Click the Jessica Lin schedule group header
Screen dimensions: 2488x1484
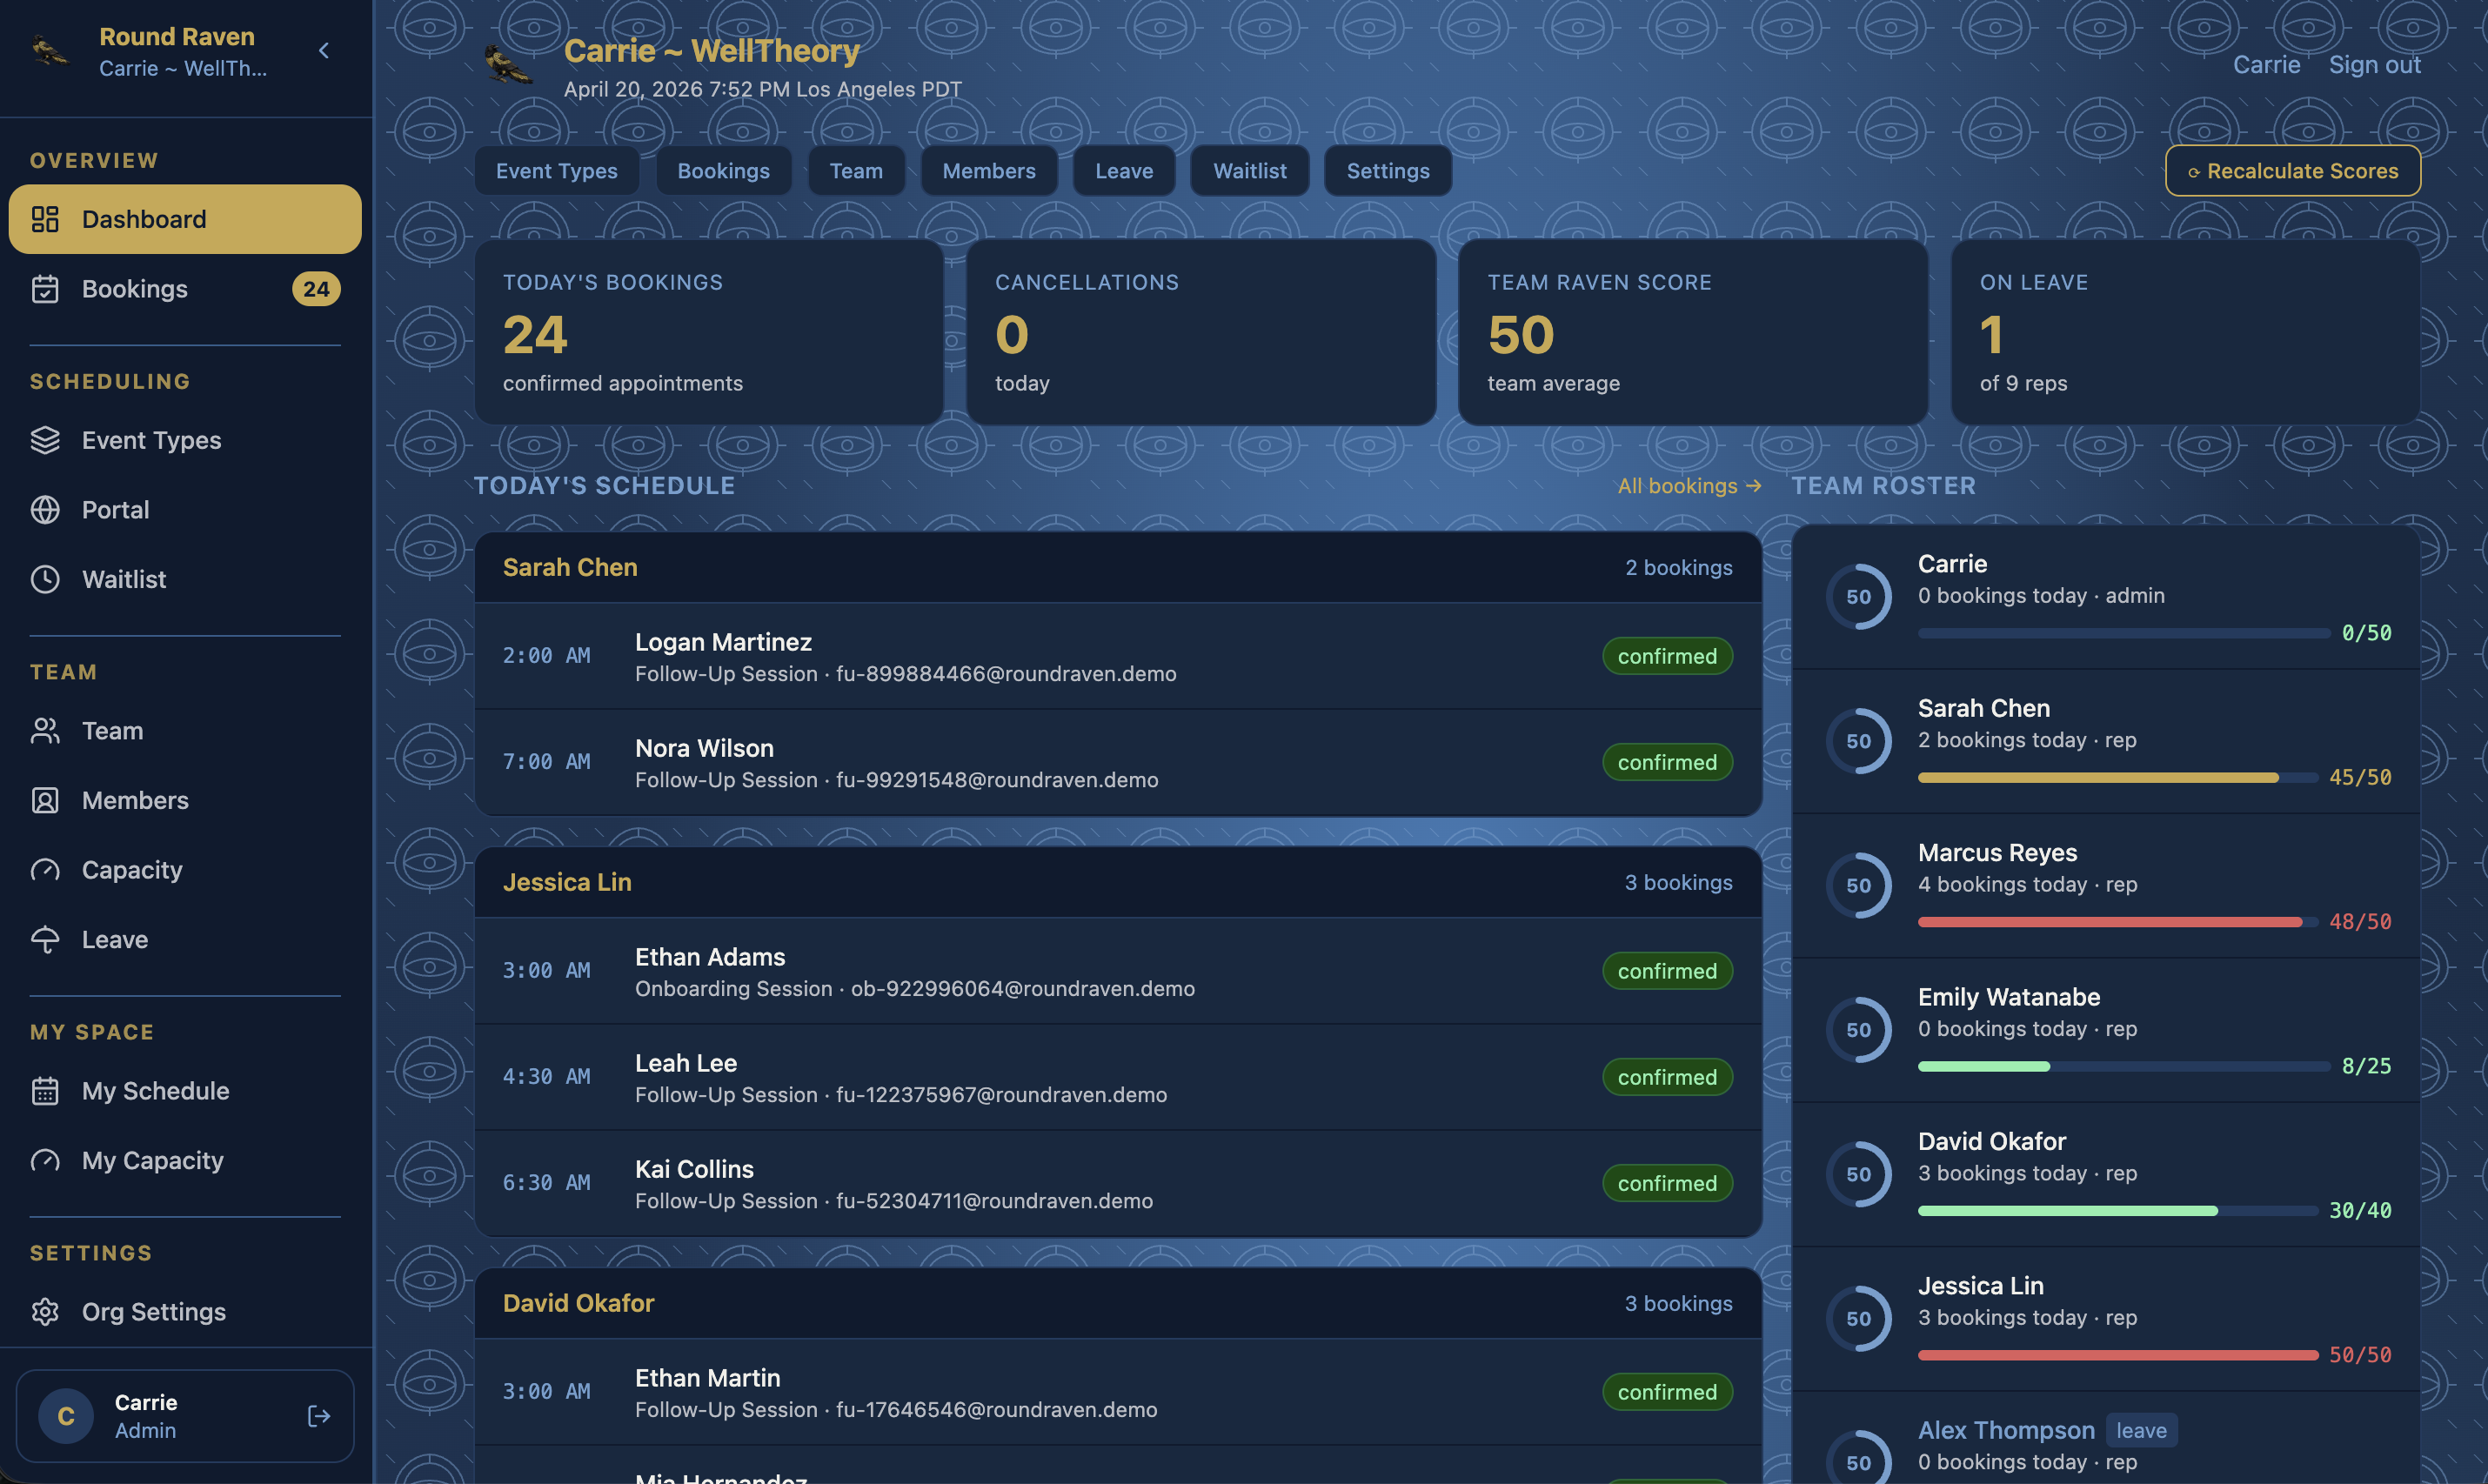(x=1118, y=882)
